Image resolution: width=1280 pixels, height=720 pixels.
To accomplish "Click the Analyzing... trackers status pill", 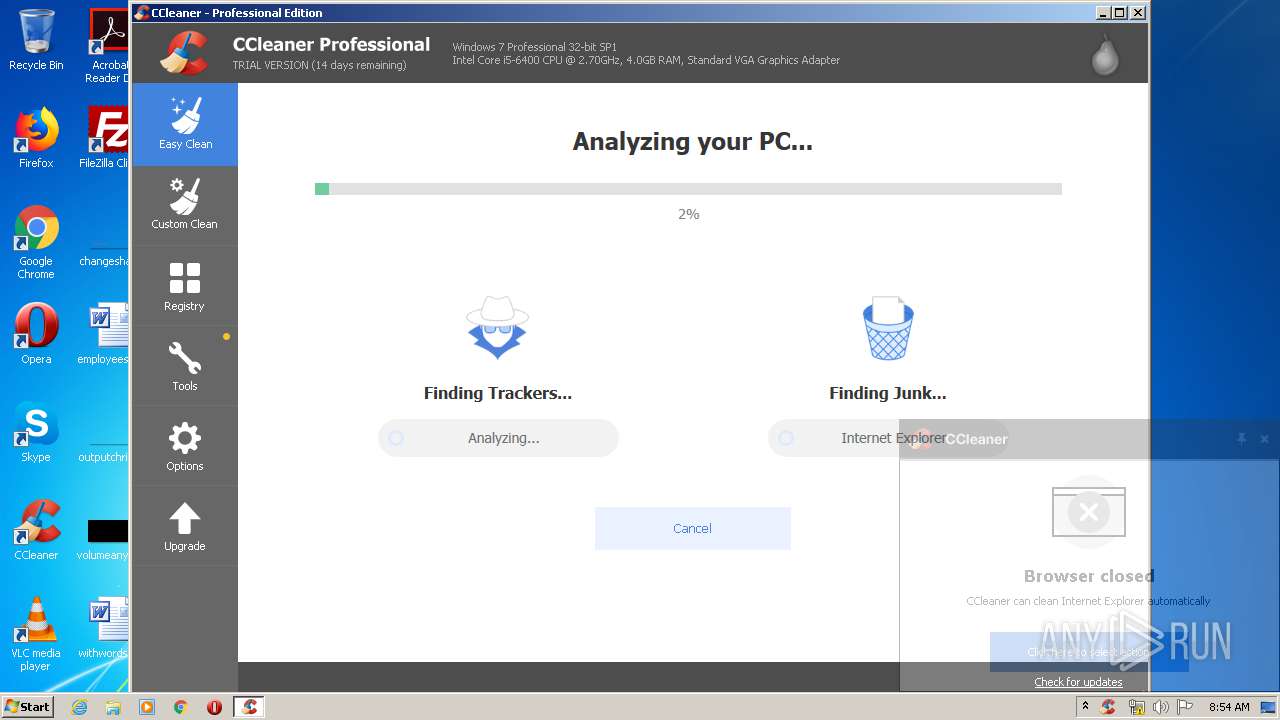I will (x=498, y=438).
